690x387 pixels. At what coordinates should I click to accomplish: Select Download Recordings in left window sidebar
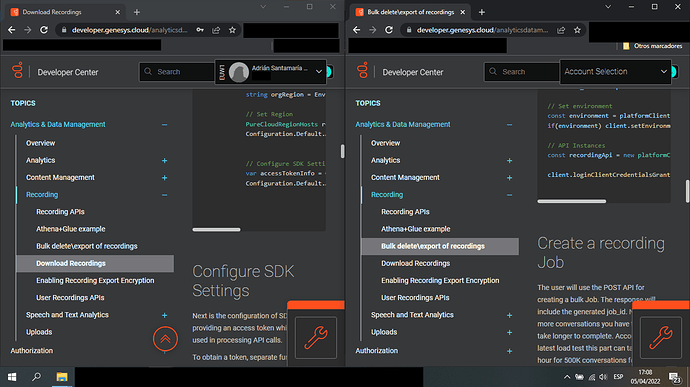coord(95,263)
